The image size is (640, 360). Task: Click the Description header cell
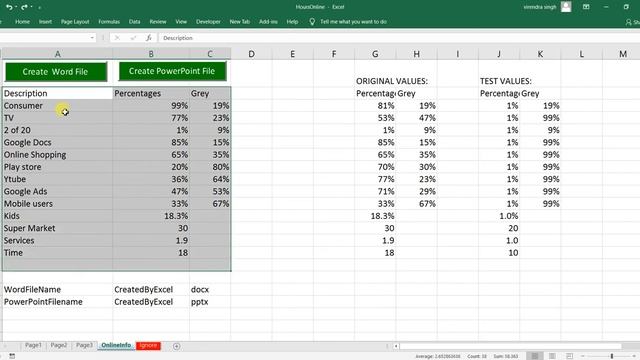58,93
